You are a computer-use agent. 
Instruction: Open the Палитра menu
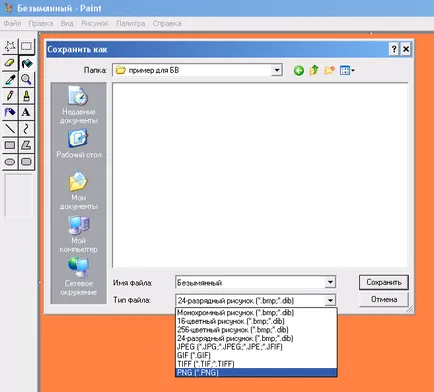(x=131, y=23)
